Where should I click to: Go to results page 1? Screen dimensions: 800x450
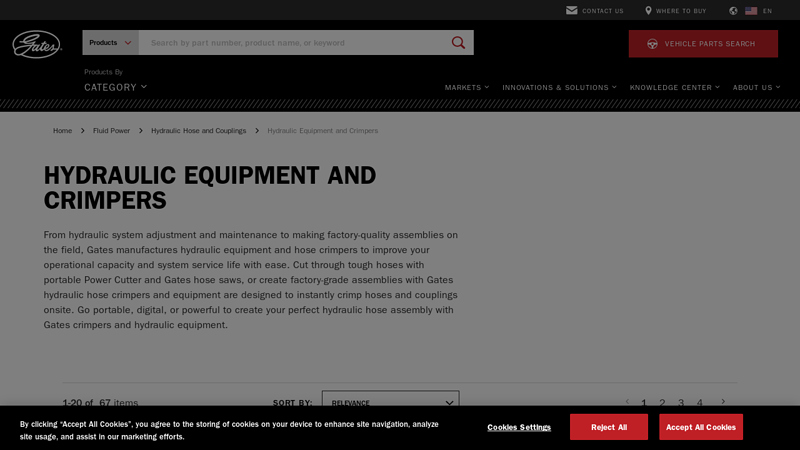point(644,402)
